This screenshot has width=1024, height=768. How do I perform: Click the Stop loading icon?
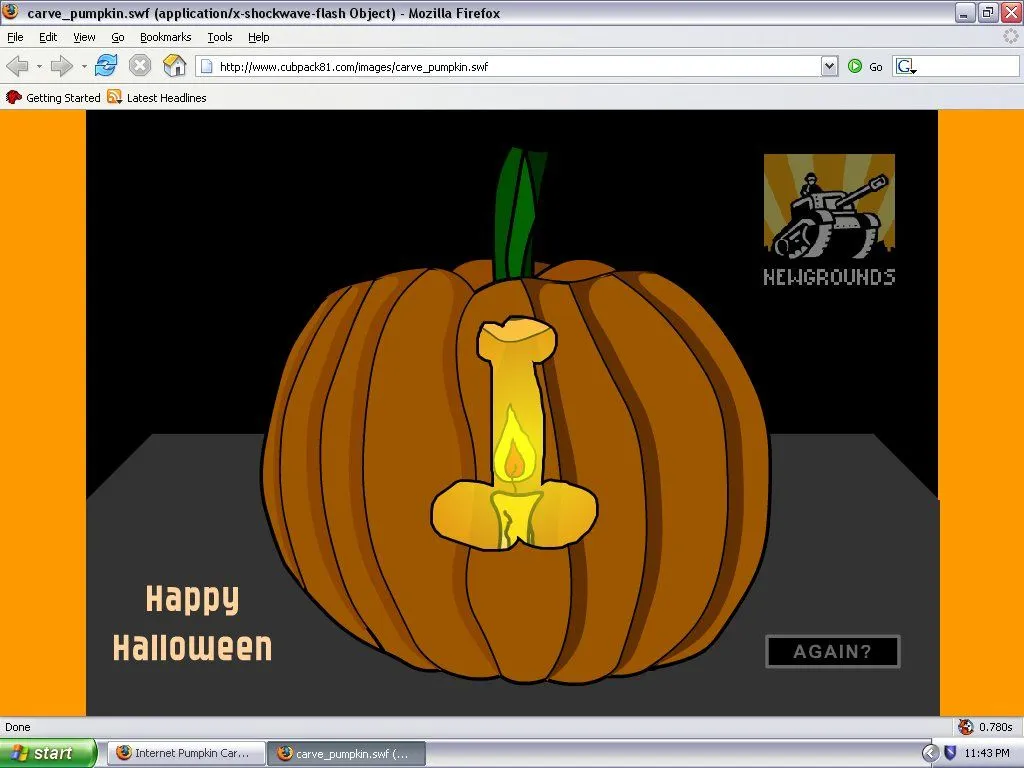(140, 66)
